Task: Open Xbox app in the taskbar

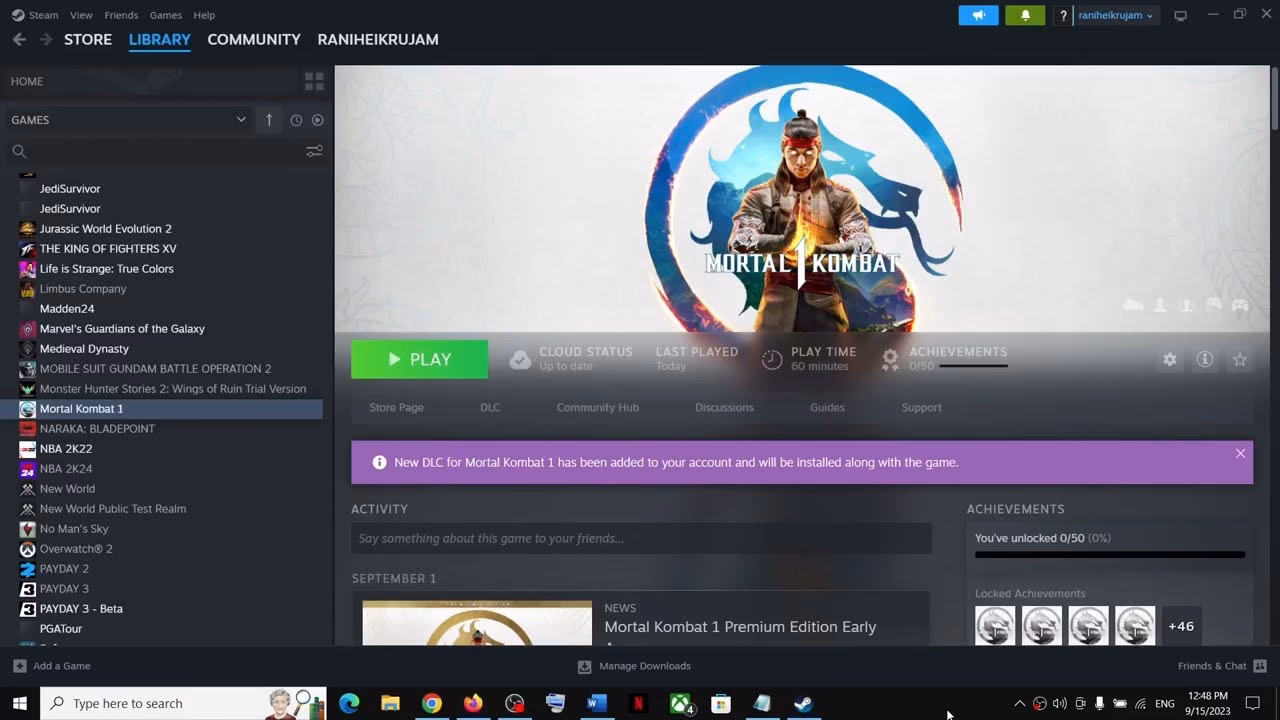Action: click(680, 703)
